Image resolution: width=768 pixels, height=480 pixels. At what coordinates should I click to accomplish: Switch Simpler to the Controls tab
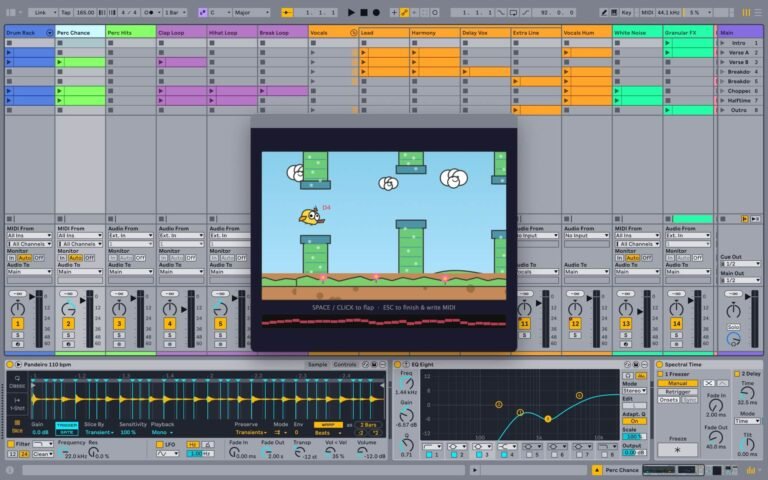pos(345,365)
